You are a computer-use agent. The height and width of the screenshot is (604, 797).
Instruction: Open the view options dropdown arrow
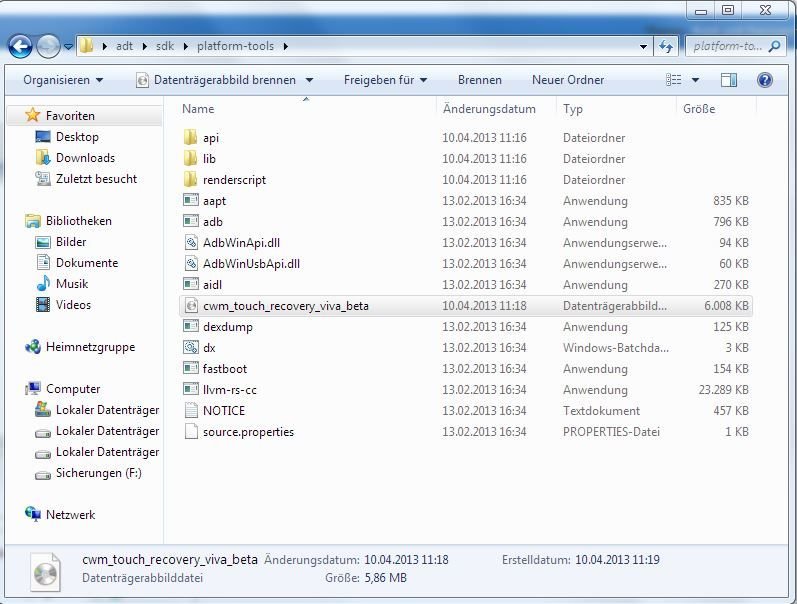pyautogui.click(x=695, y=80)
